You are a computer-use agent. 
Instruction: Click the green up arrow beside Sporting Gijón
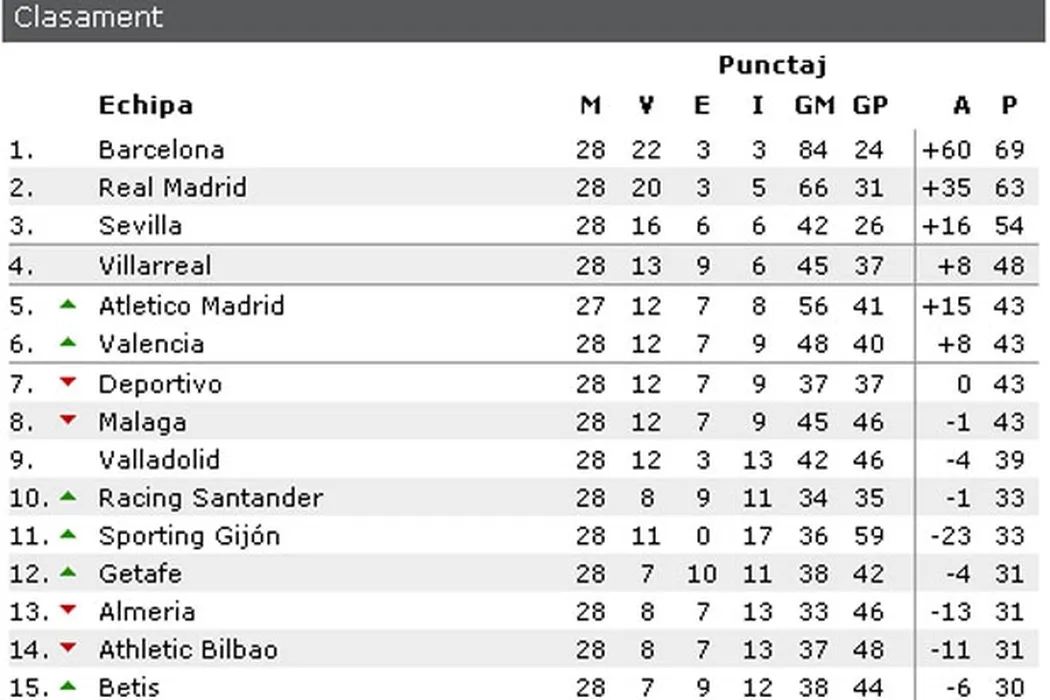tap(68, 534)
